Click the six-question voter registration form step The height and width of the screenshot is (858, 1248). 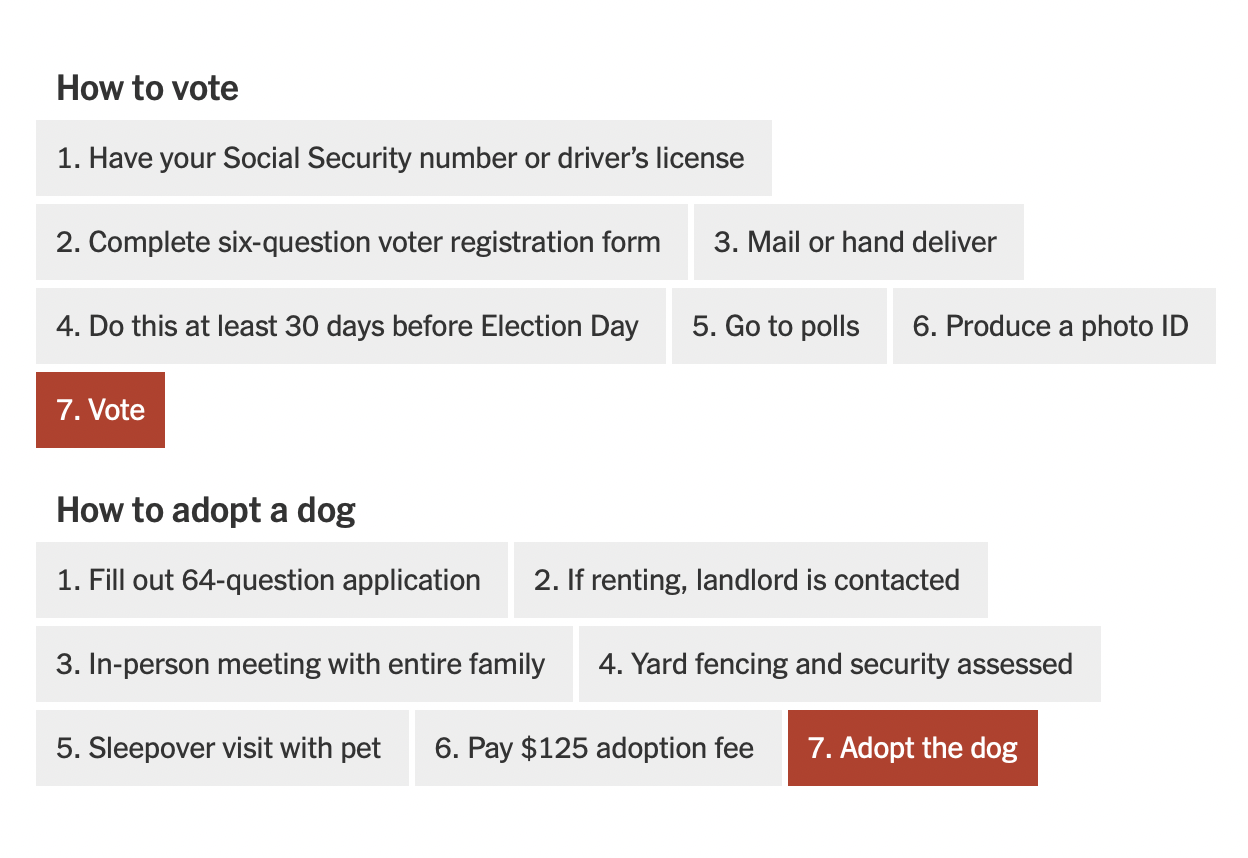[362, 242]
